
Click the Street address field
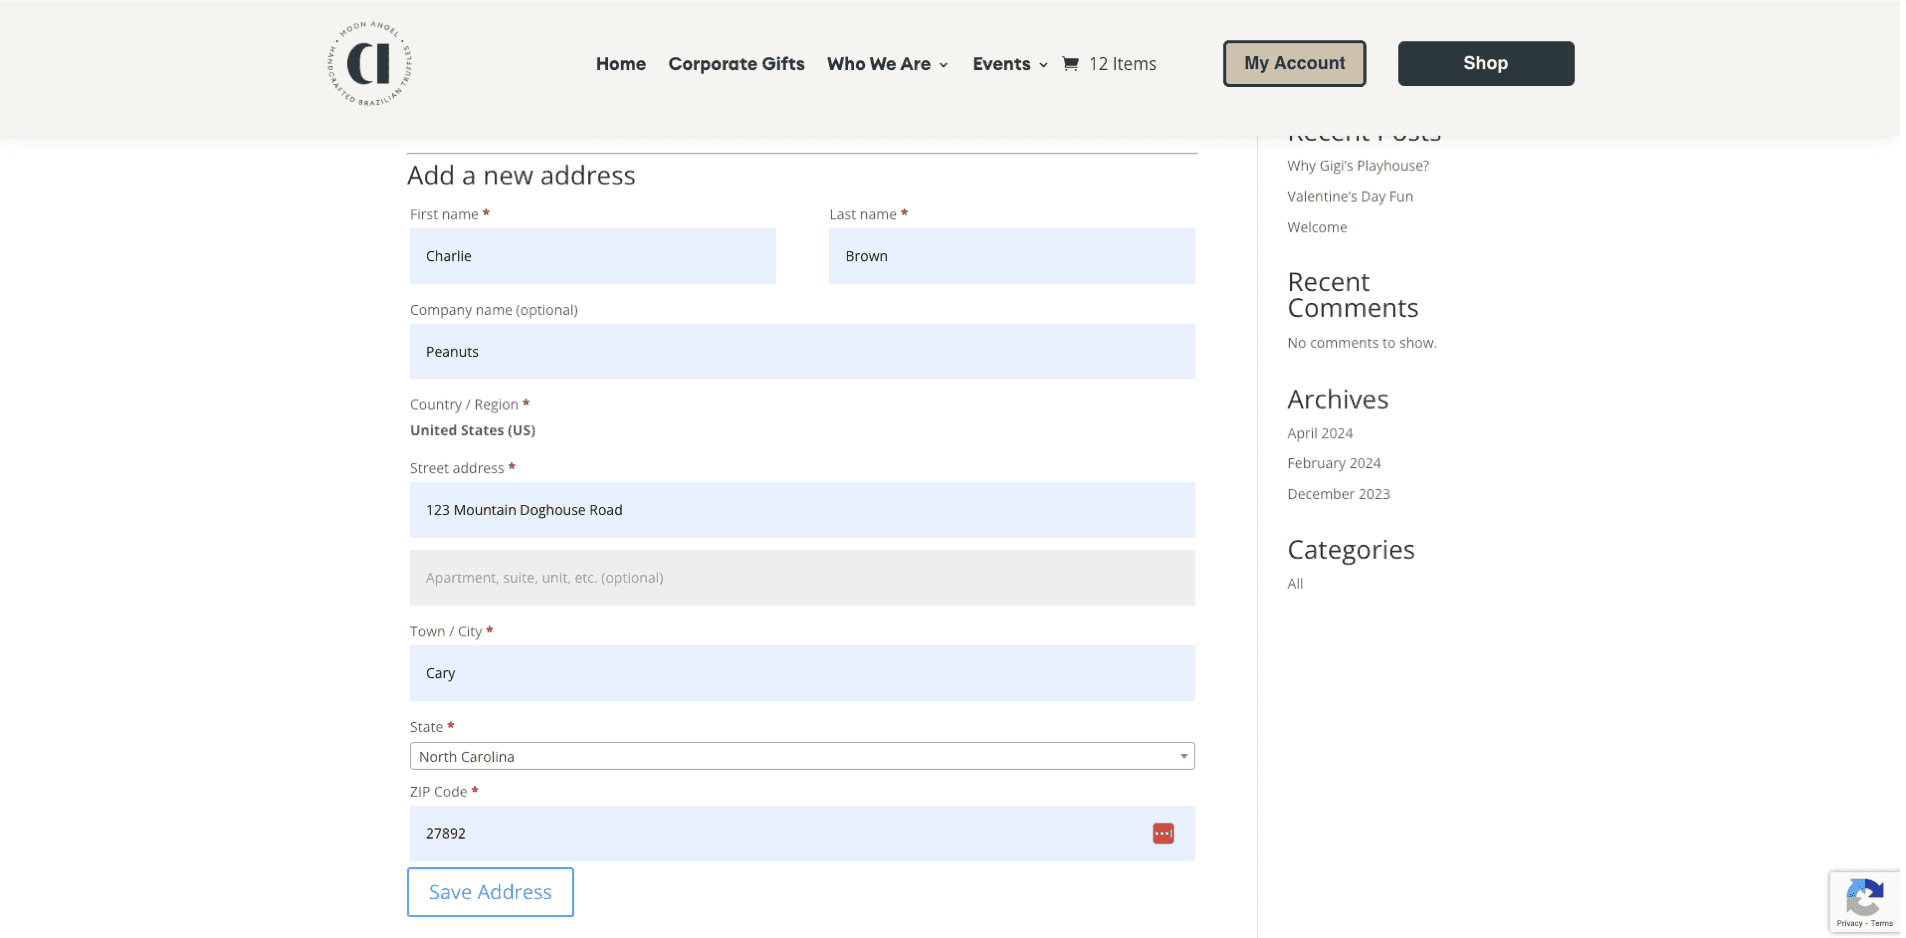[x=802, y=510]
